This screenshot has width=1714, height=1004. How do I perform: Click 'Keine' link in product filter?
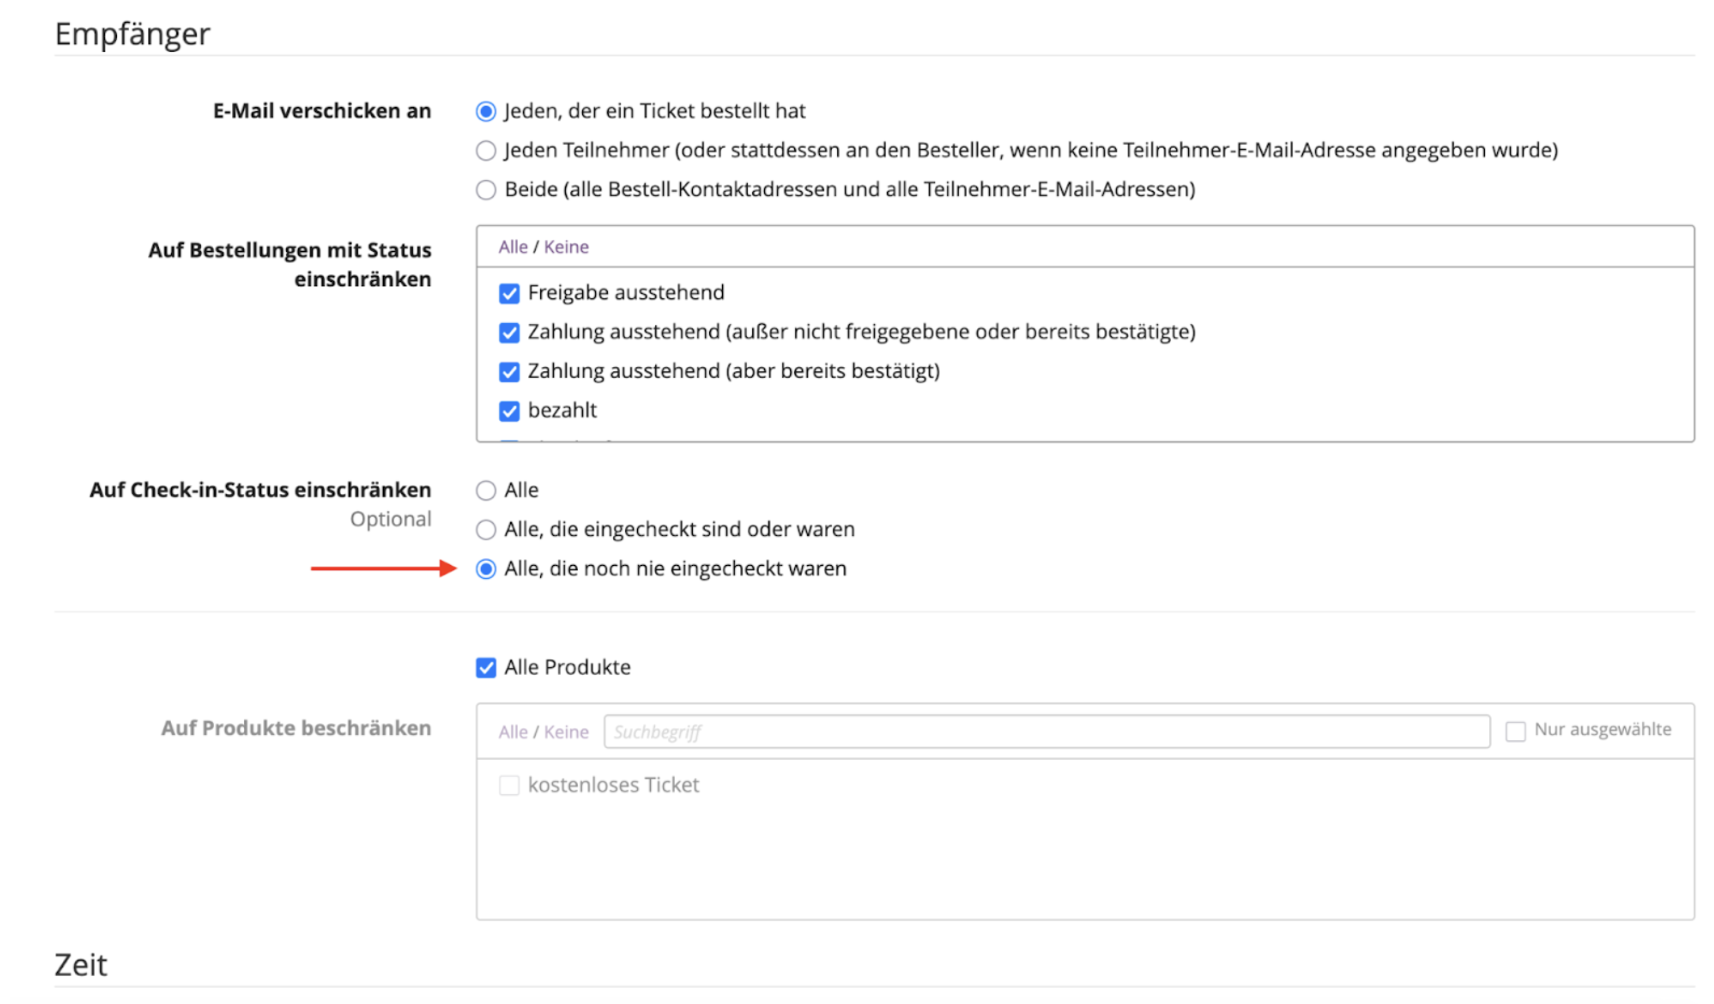pos(566,732)
